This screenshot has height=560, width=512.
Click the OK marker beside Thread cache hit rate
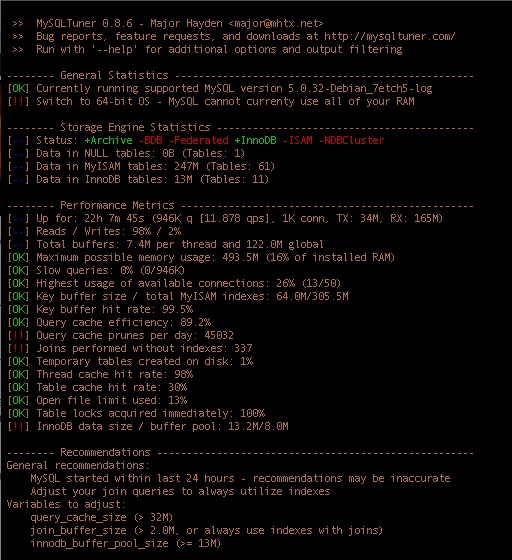pyautogui.click(x=18, y=374)
